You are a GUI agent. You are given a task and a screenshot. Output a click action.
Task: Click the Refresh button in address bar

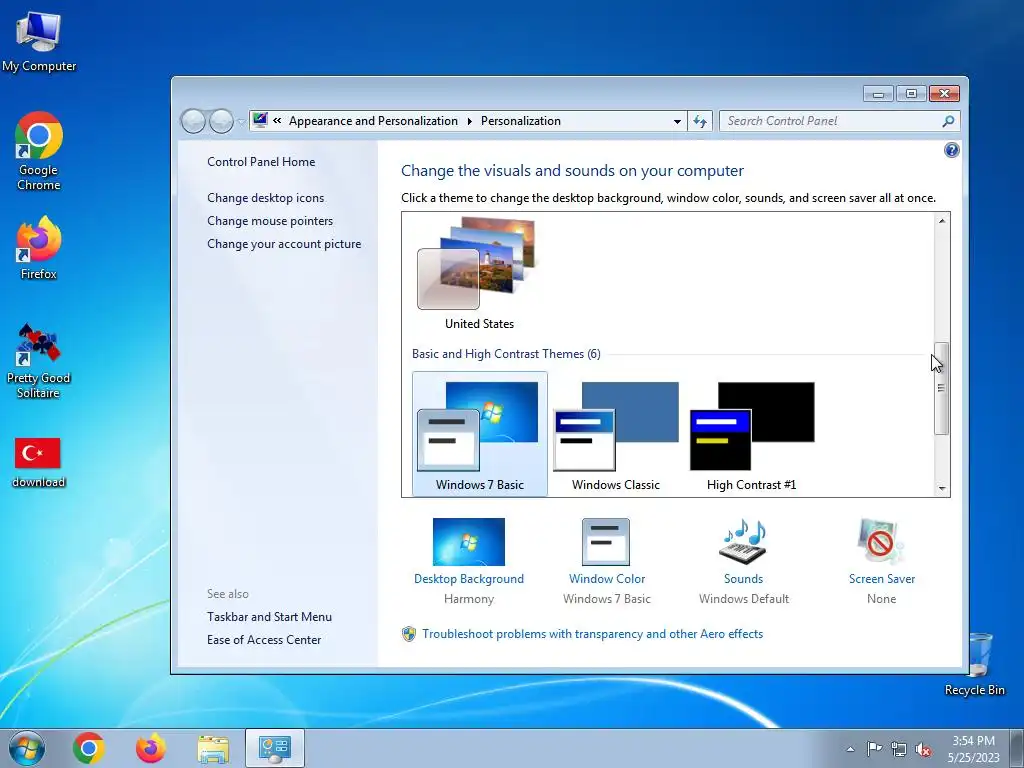pos(700,121)
